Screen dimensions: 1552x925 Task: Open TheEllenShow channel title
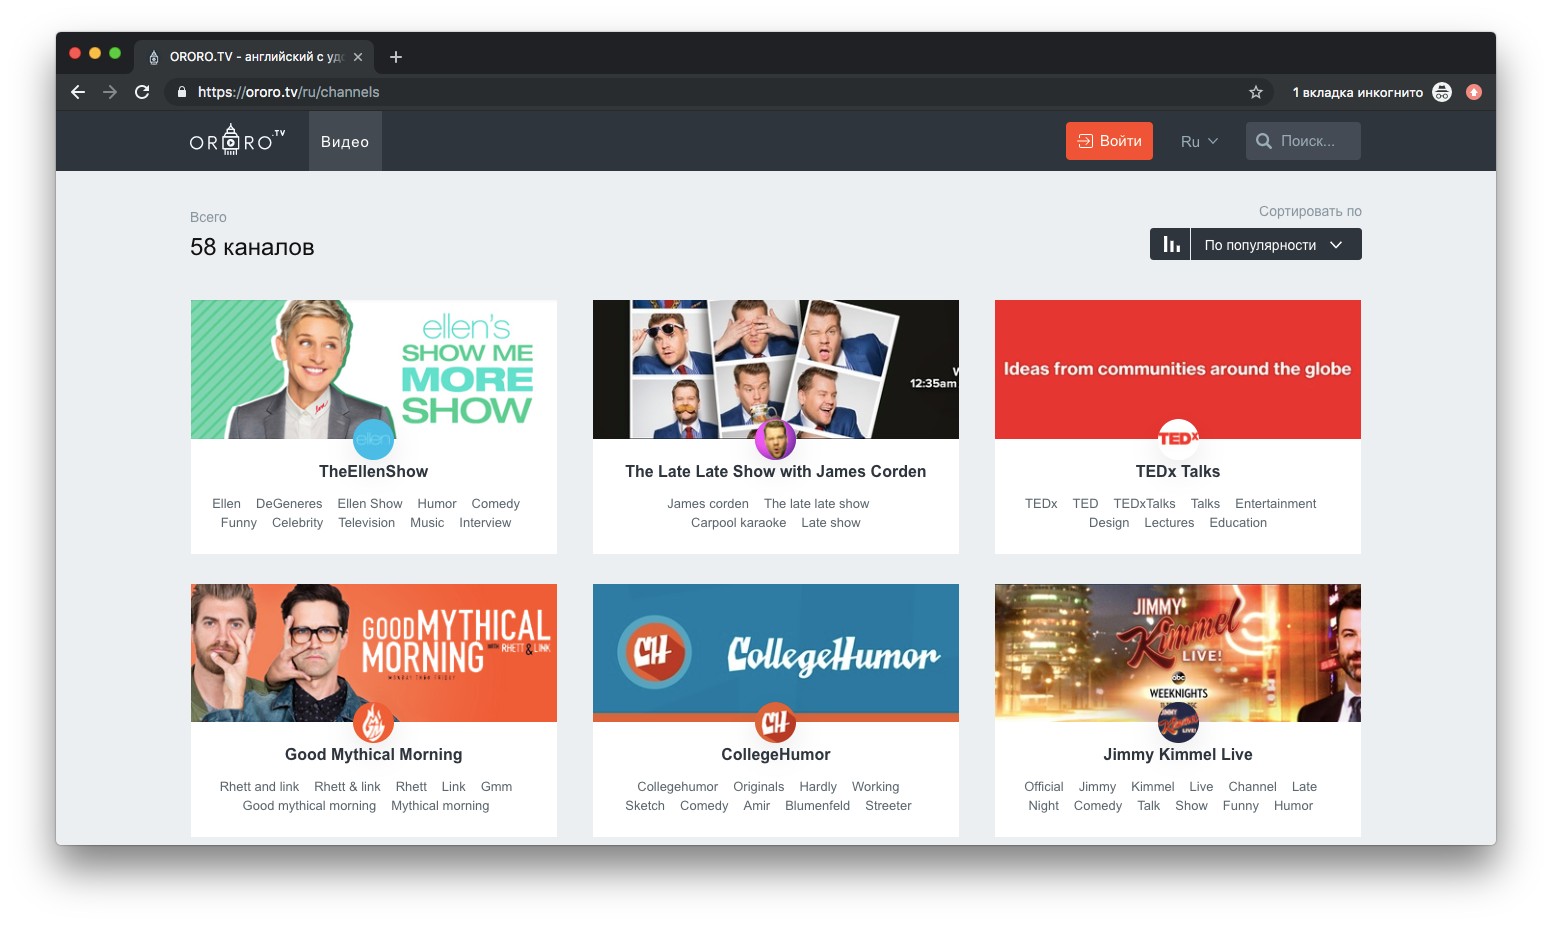[x=374, y=472]
